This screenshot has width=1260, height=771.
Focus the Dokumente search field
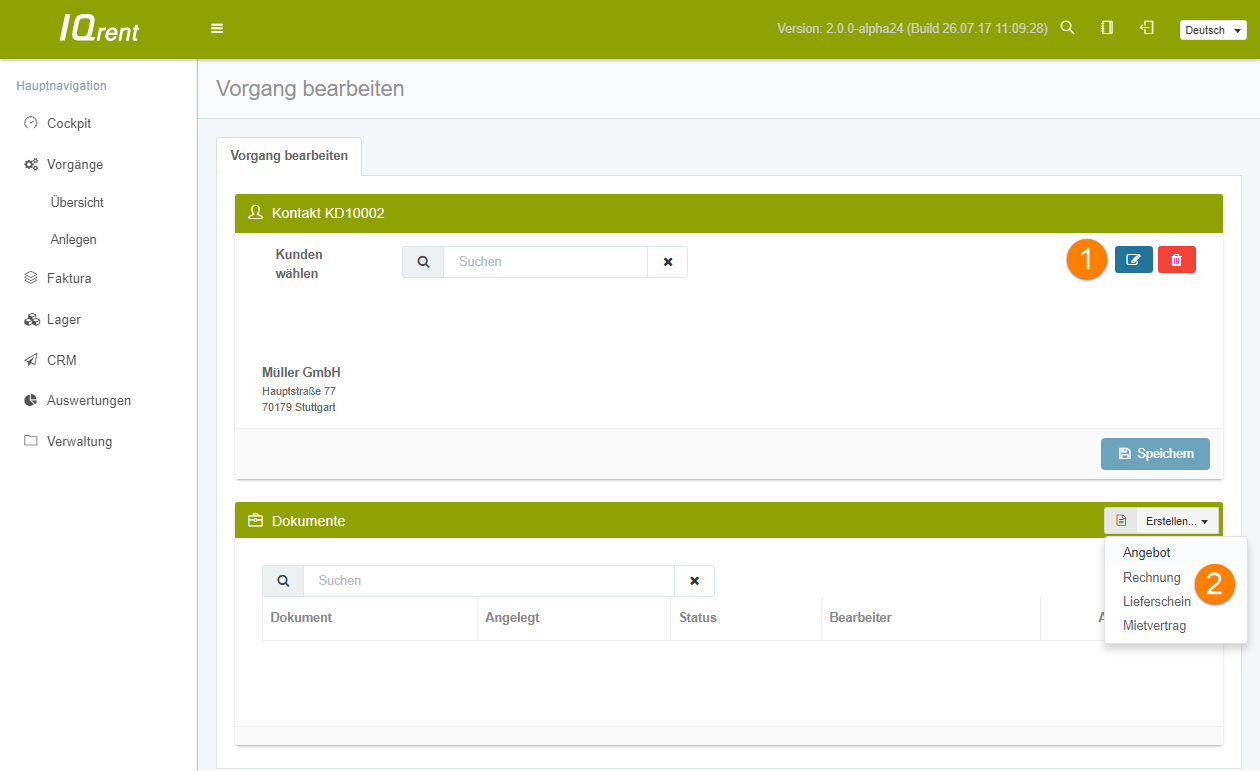pos(489,581)
